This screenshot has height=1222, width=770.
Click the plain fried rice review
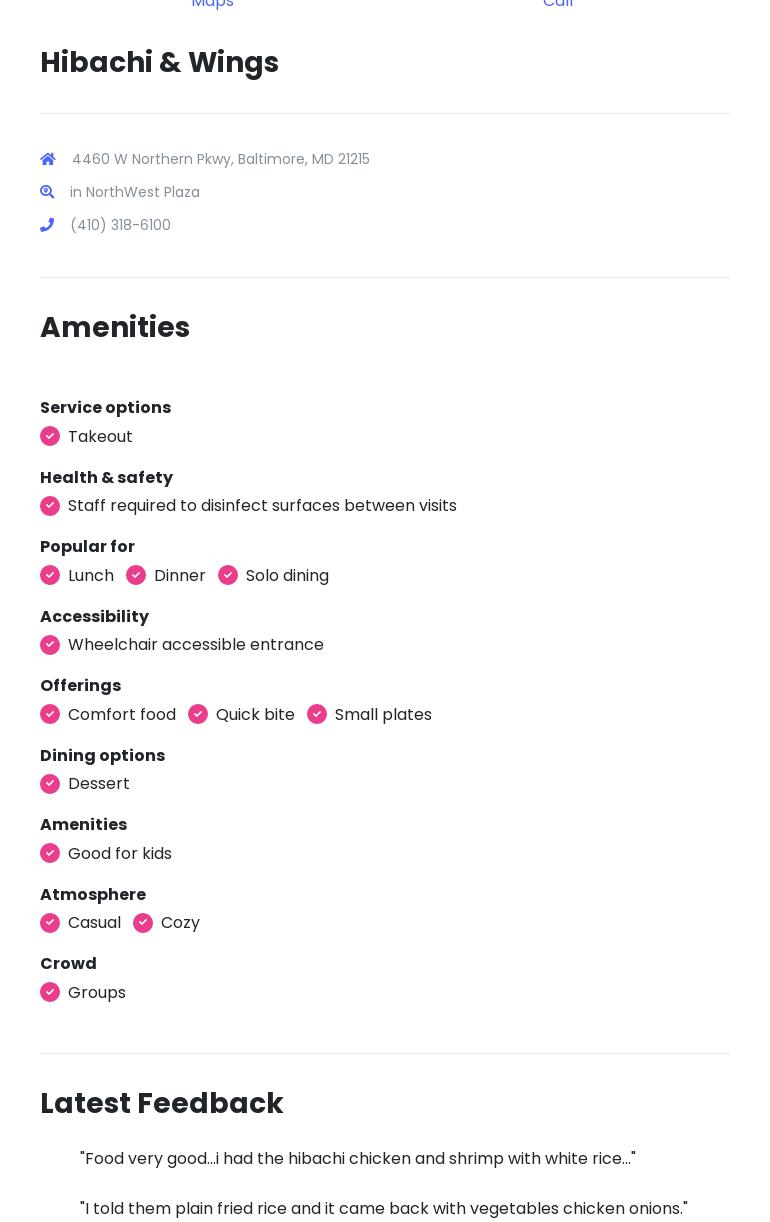tap(383, 1208)
